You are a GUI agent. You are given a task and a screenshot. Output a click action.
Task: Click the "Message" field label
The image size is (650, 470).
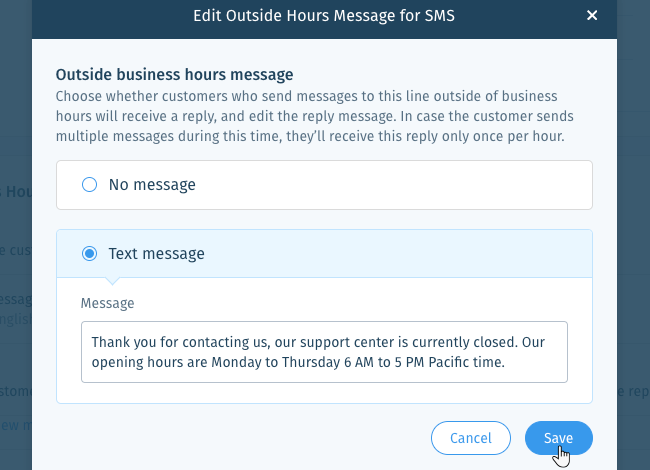point(107,303)
